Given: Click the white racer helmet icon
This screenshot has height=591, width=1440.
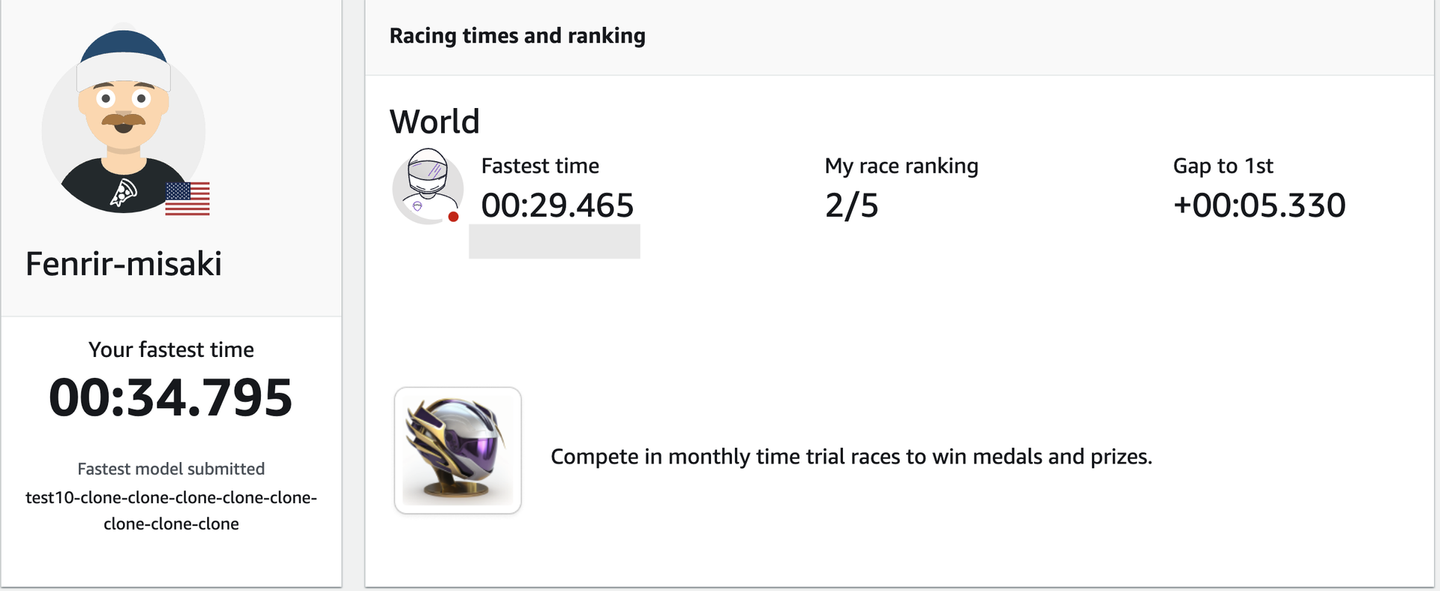Looking at the screenshot, I should (x=427, y=183).
